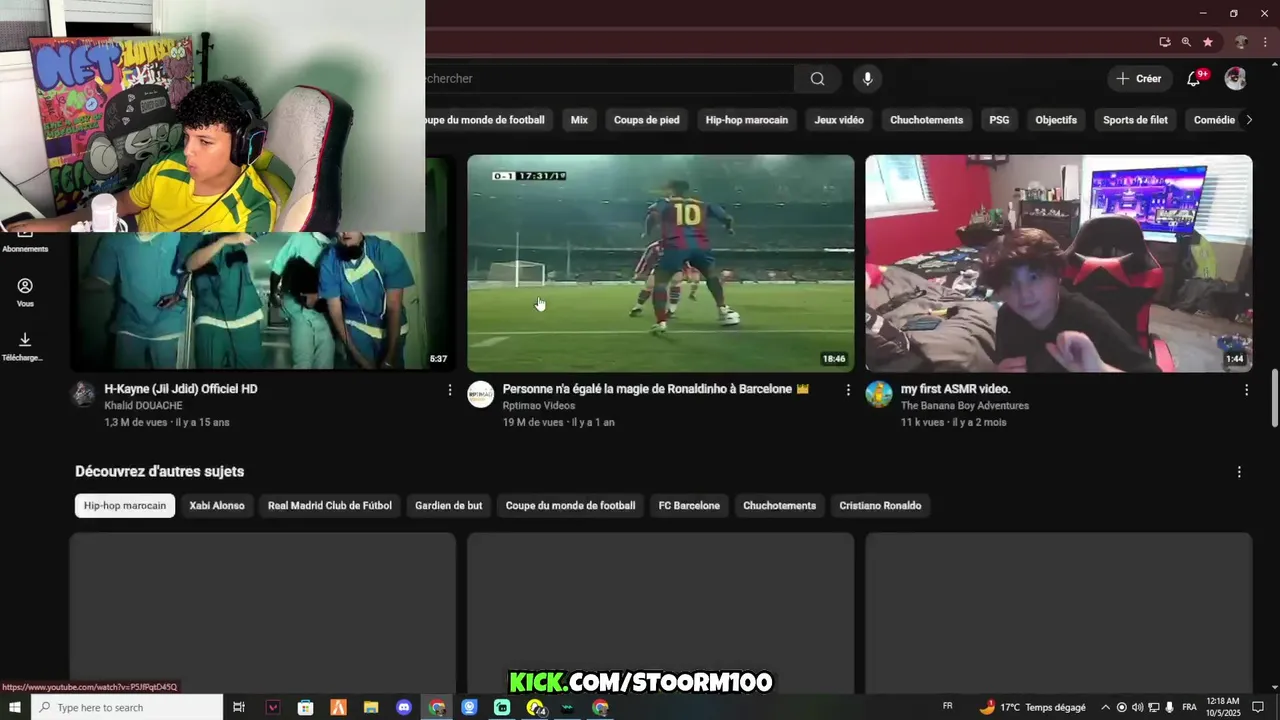Viewport: 1280px width, 720px height.
Task: Open the Windows notification center
Action: (x=1258, y=707)
